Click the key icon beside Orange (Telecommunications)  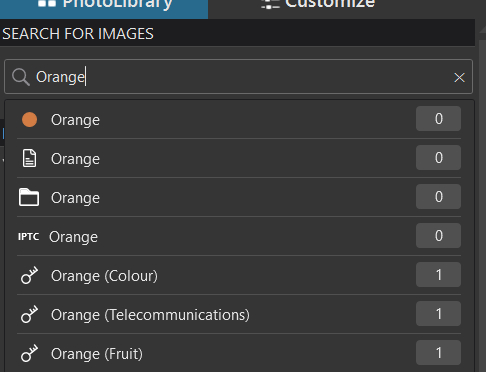pos(29,314)
